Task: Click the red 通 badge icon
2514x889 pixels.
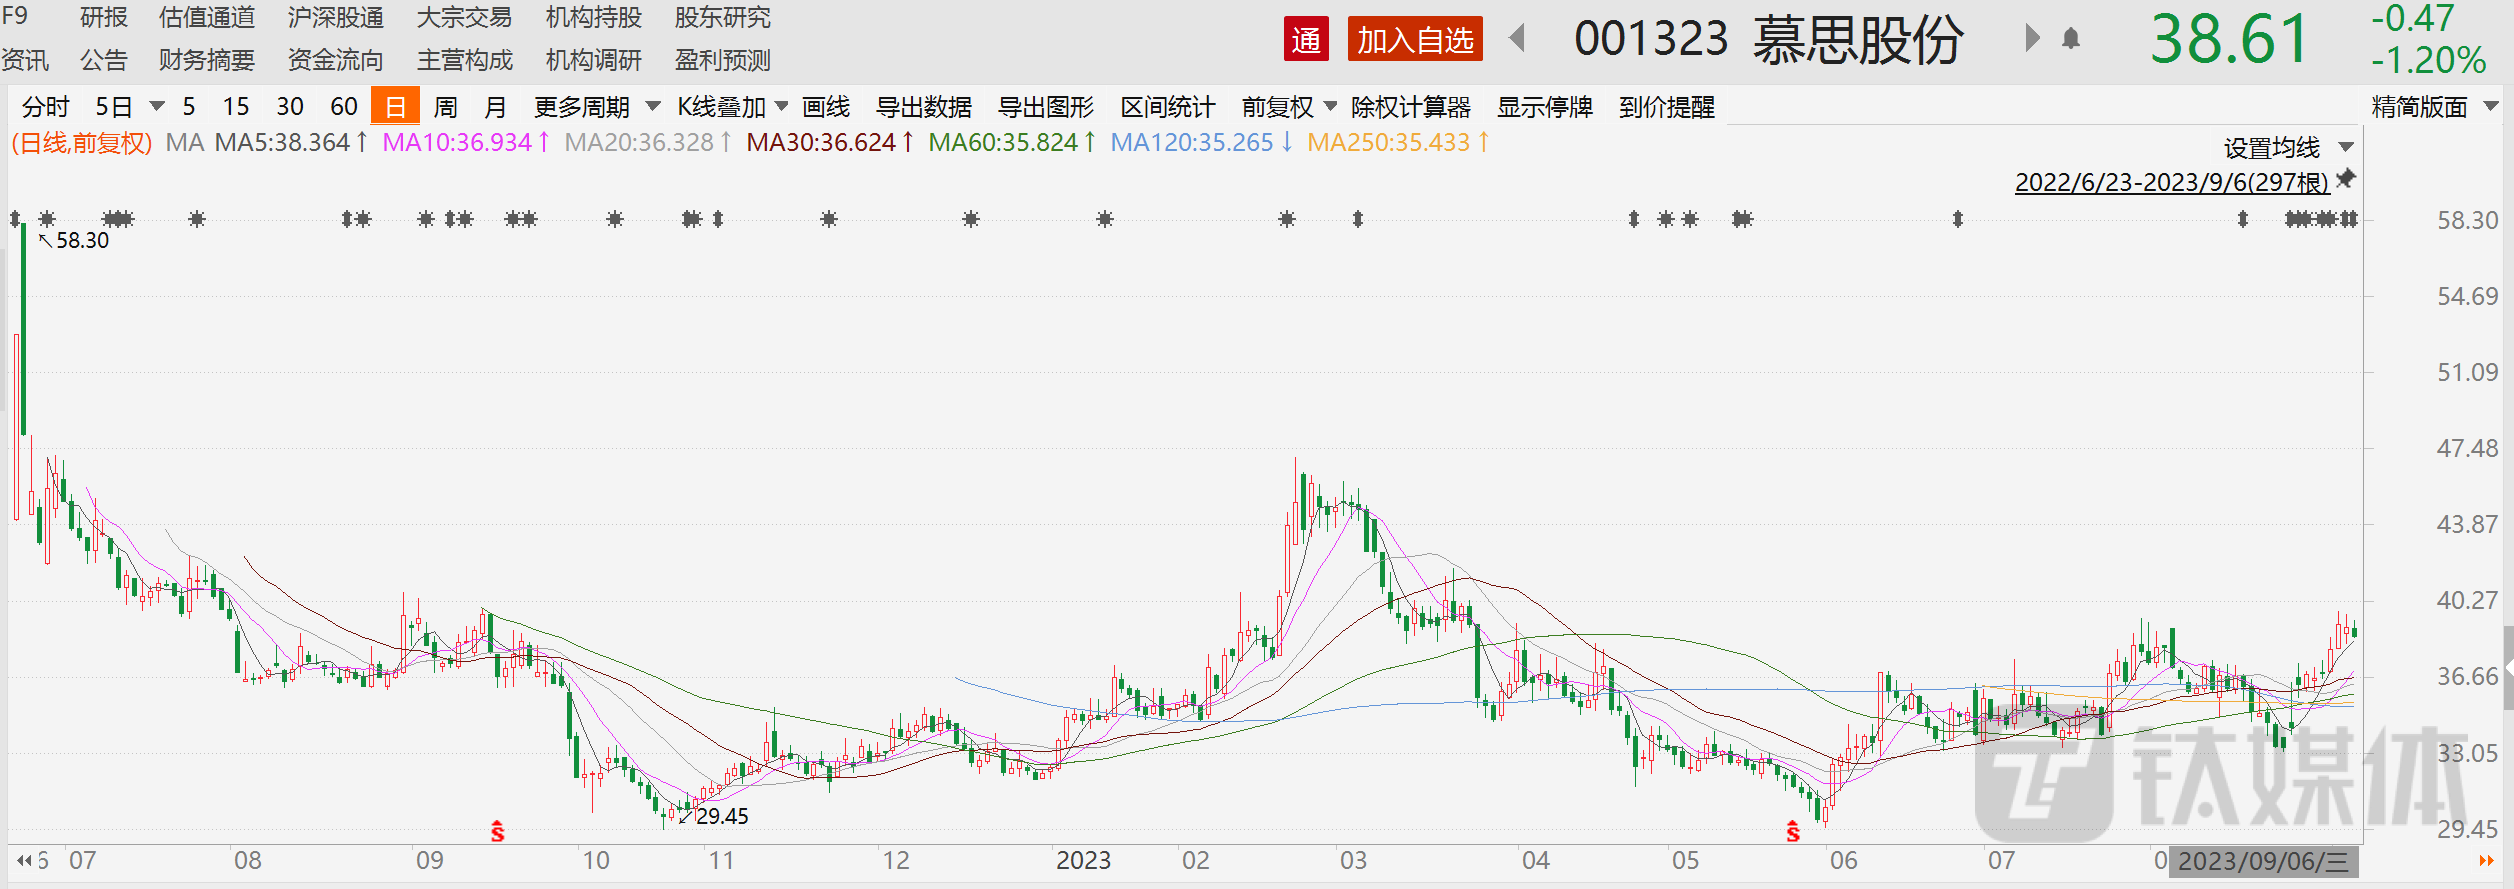Action: pyautogui.click(x=1306, y=40)
